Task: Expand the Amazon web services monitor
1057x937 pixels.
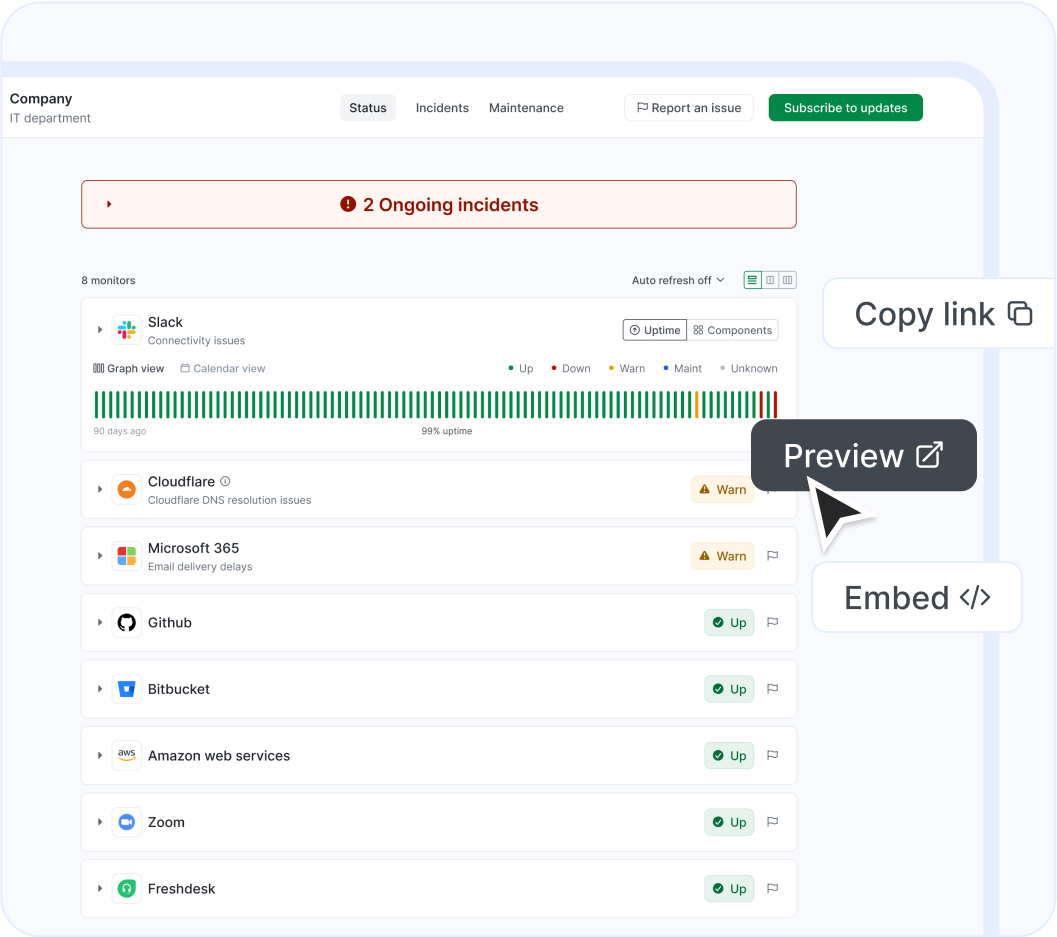Action: click(x=99, y=755)
